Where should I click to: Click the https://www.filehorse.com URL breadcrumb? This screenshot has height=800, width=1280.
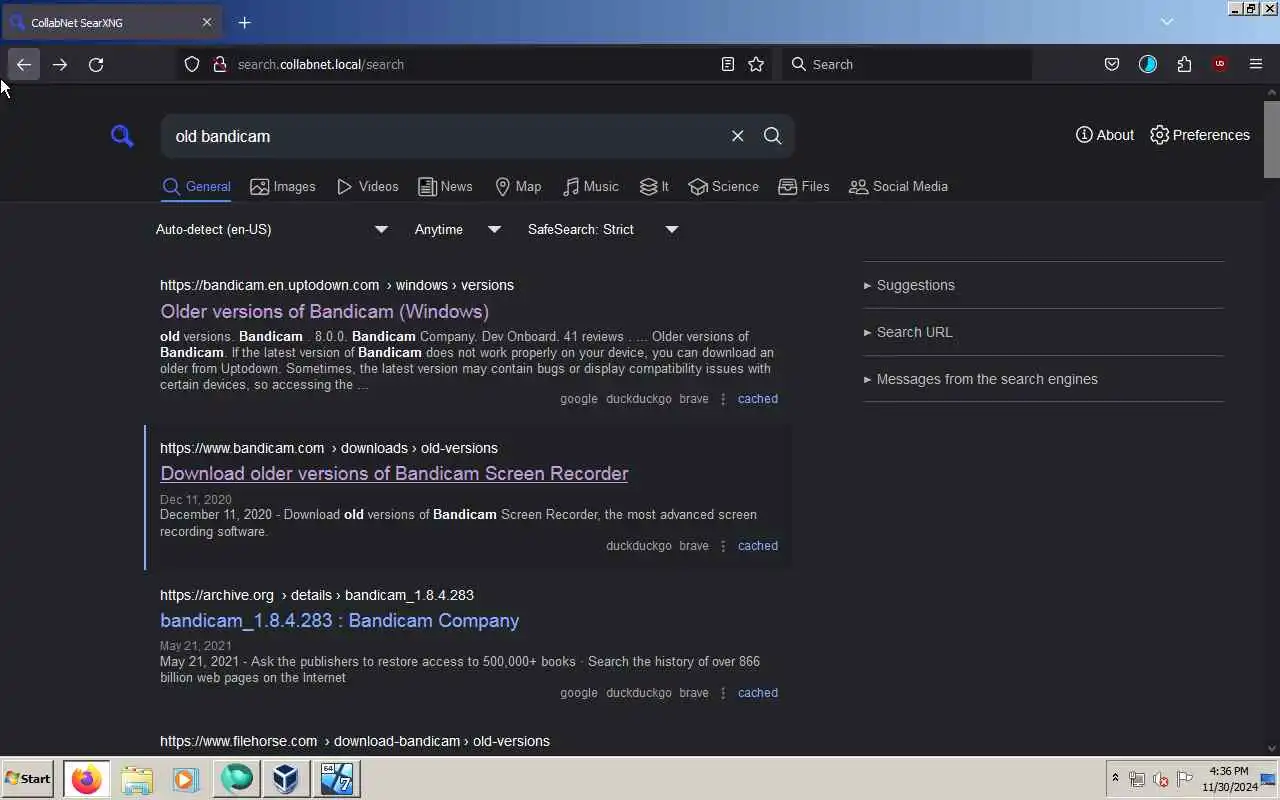[238, 741]
